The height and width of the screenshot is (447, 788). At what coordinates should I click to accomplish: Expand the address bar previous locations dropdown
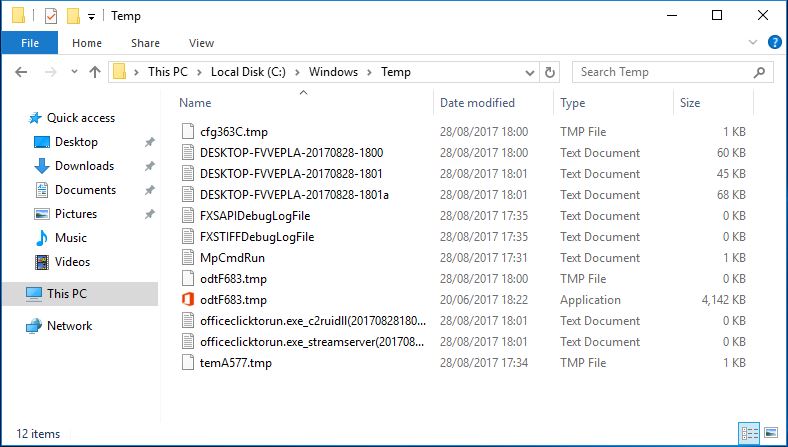click(x=529, y=72)
